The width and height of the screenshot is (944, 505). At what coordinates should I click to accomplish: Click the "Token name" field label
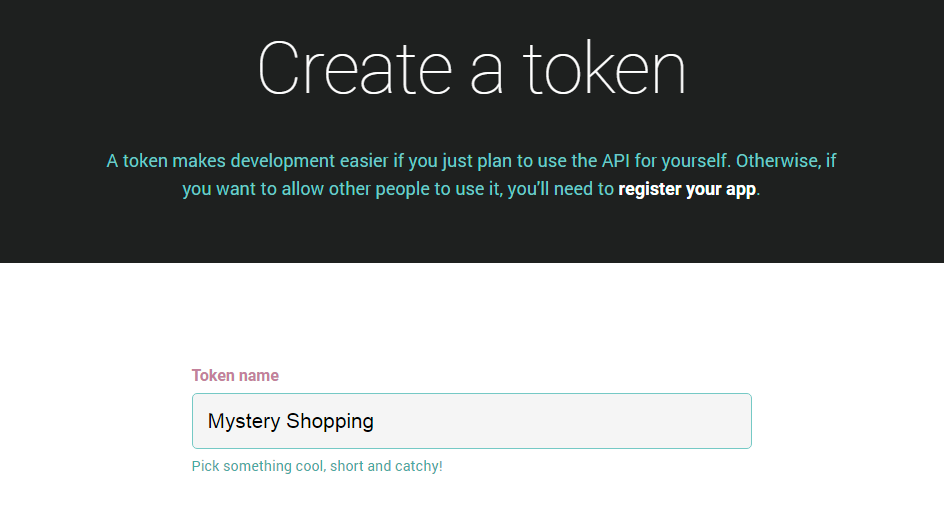235,376
